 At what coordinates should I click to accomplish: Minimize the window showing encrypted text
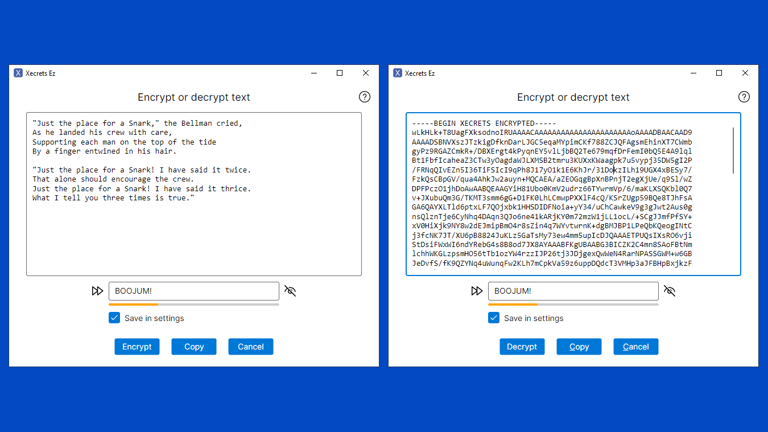693,73
